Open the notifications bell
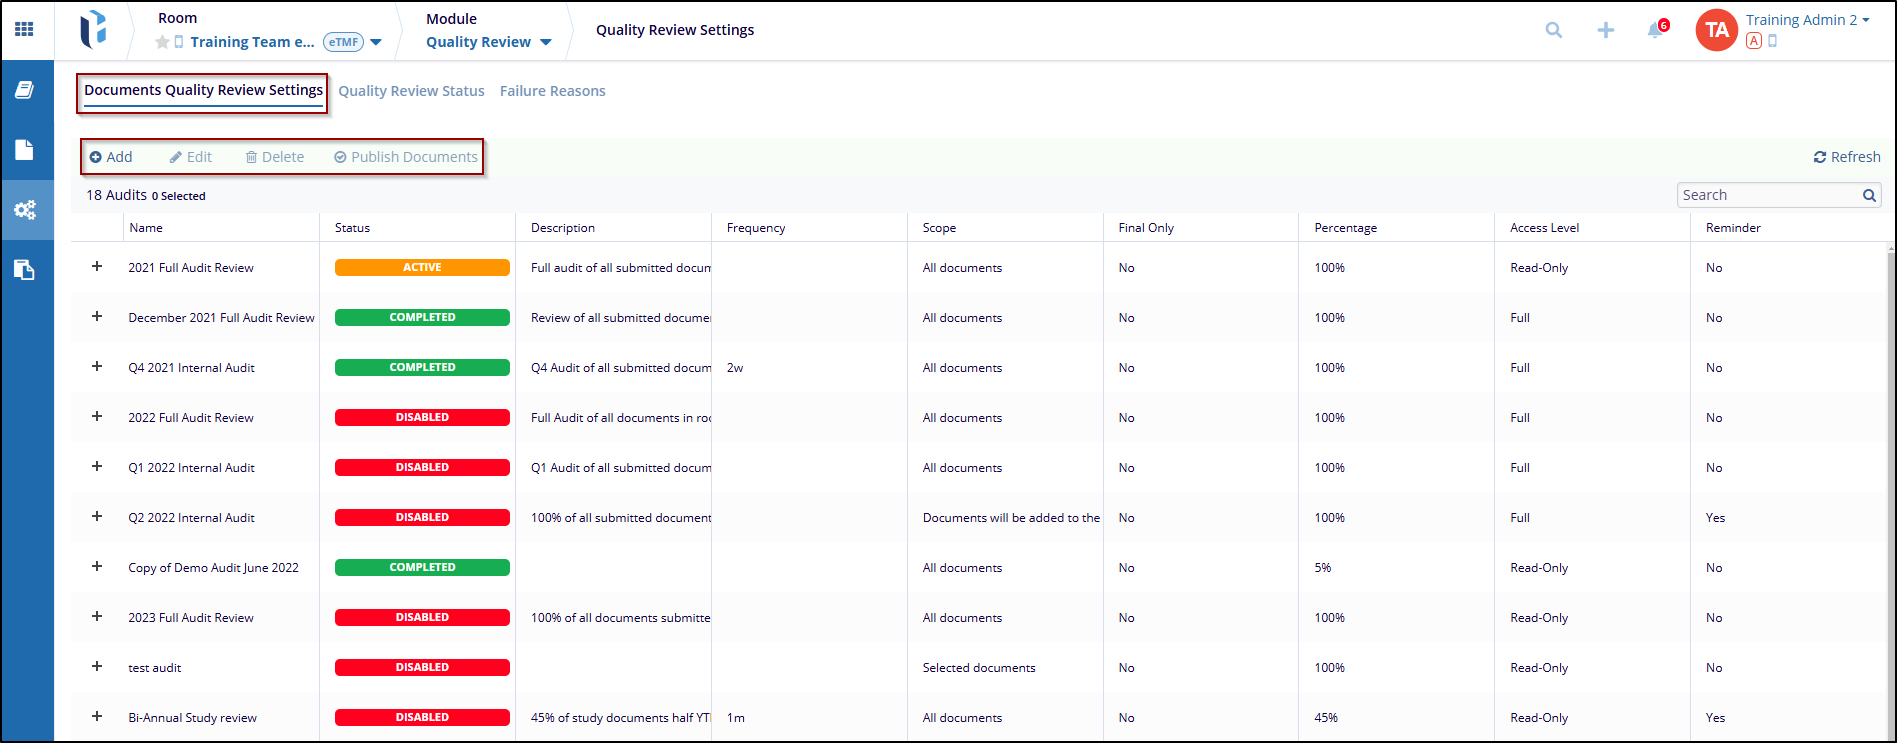This screenshot has width=1897, height=743. click(1655, 30)
